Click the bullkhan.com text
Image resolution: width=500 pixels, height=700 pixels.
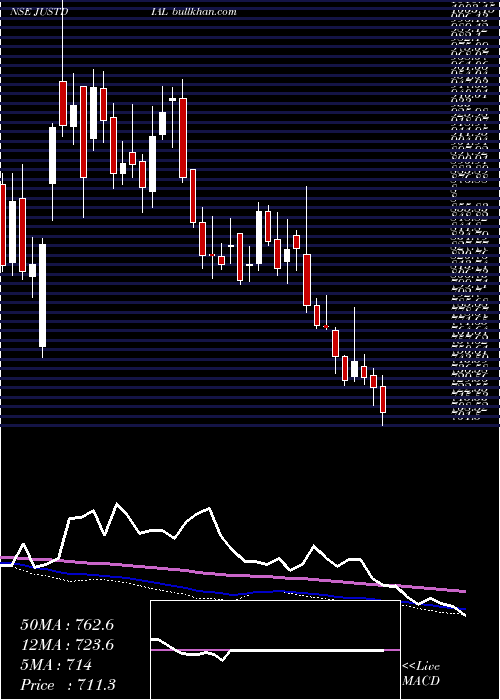click(203, 12)
